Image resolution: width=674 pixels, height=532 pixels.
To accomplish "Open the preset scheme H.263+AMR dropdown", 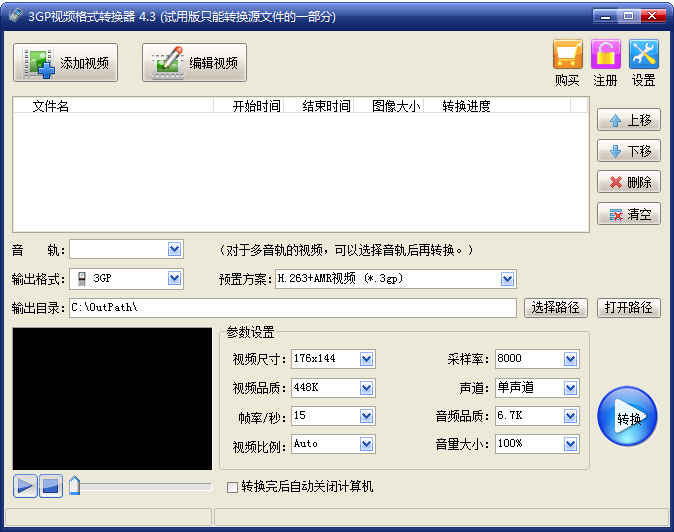I will click(x=508, y=279).
